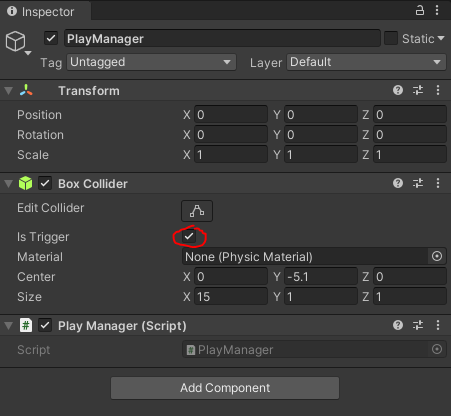Toggle the PlayManager object active checkbox
This screenshot has height=416, width=451.
point(51,38)
